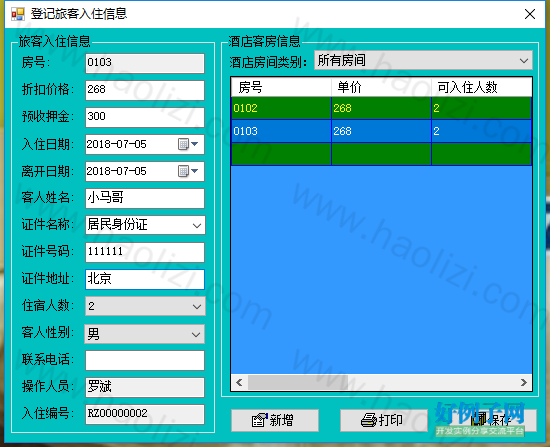
Task: Click the 新增 (Add) button
Action: coord(275,420)
